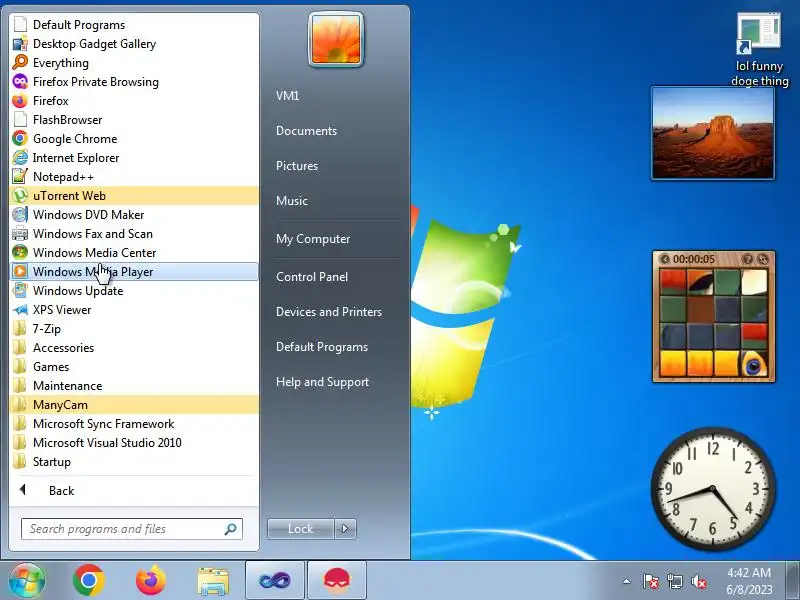Image resolution: width=800 pixels, height=600 pixels.
Task: Click the user account picture
Action: click(336, 39)
